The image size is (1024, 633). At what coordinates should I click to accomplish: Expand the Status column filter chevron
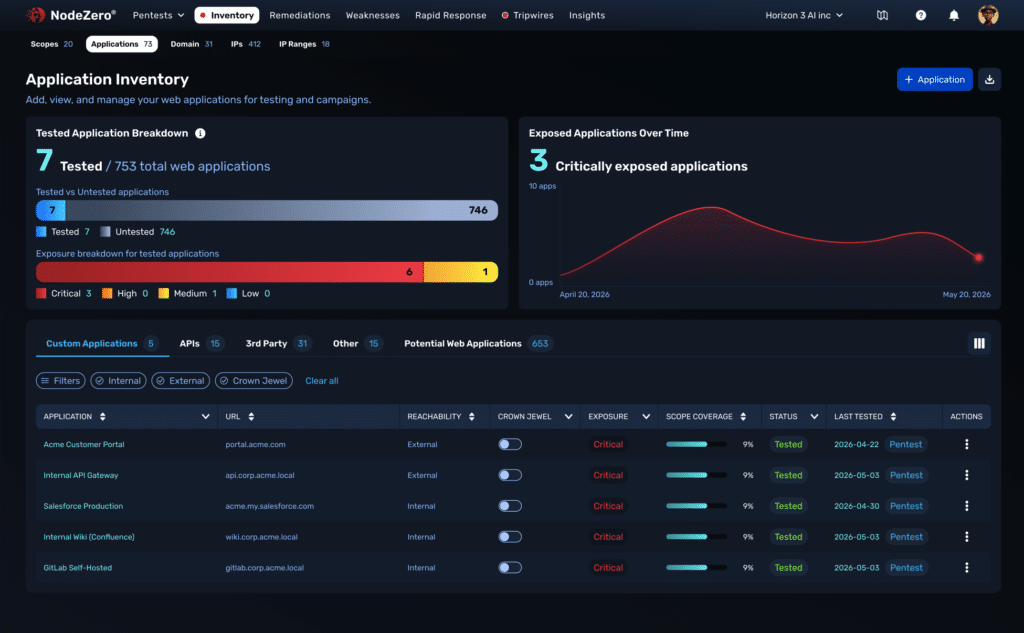coord(814,417)
